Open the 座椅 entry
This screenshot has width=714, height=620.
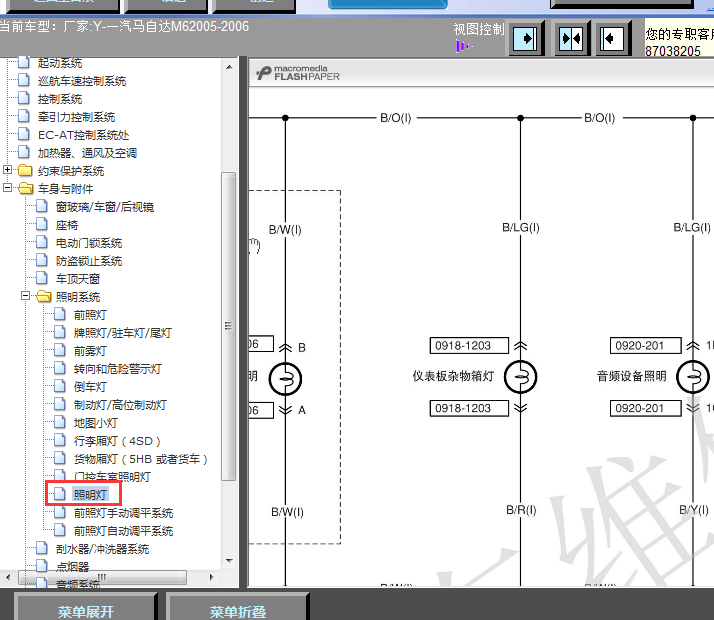66,225
